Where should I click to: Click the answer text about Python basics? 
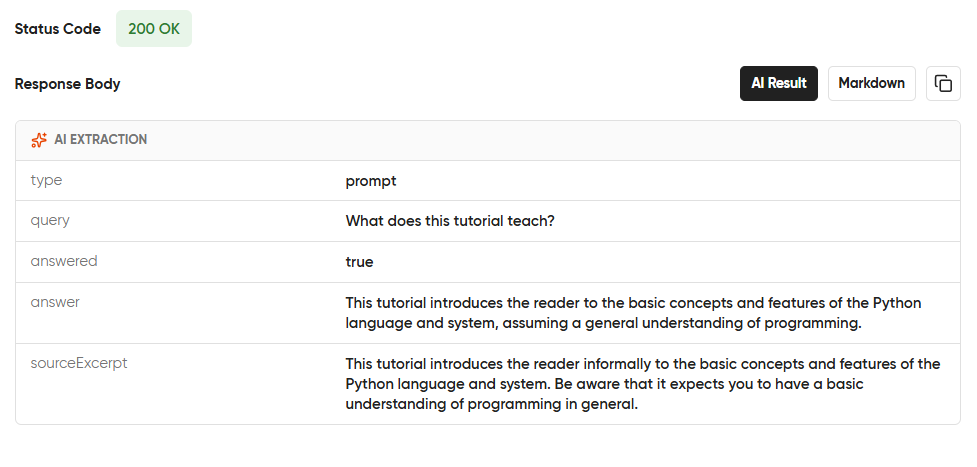pyautogui.click(x=633, y=313)
